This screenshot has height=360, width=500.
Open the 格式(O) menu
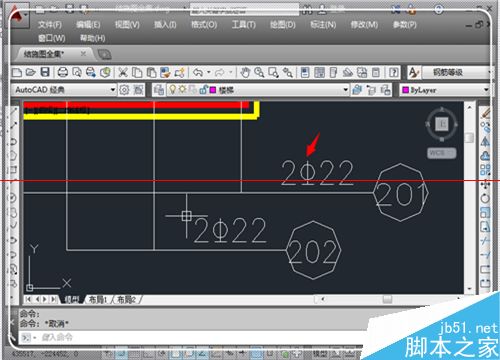tap(204, 25)
